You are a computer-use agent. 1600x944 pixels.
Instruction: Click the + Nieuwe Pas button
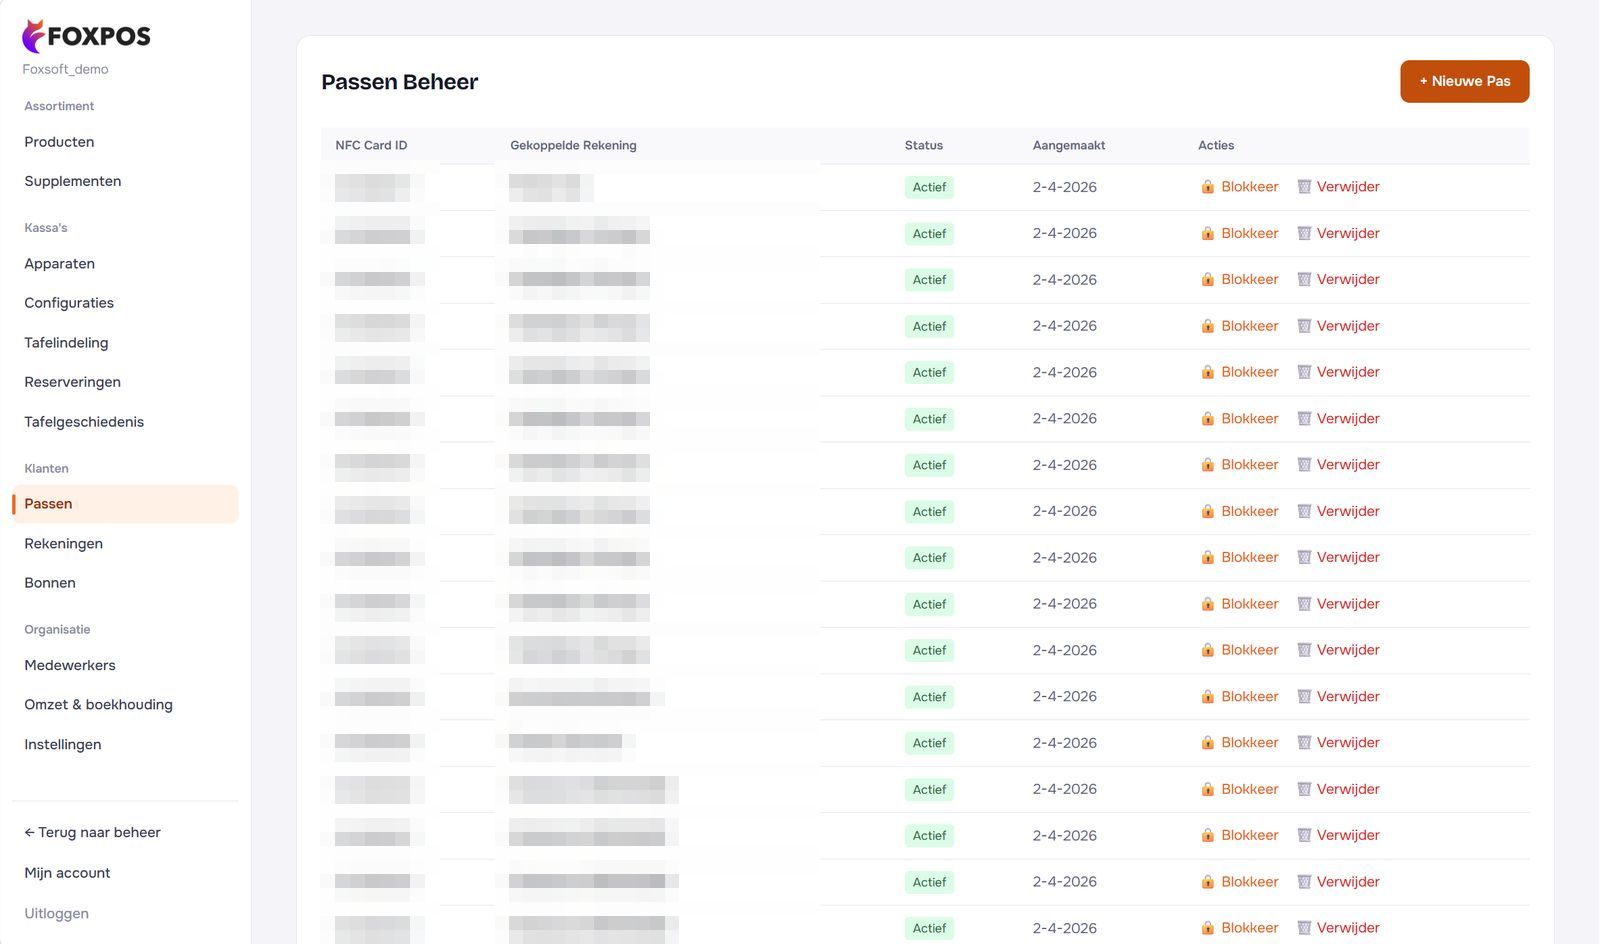coord(1464,81)
